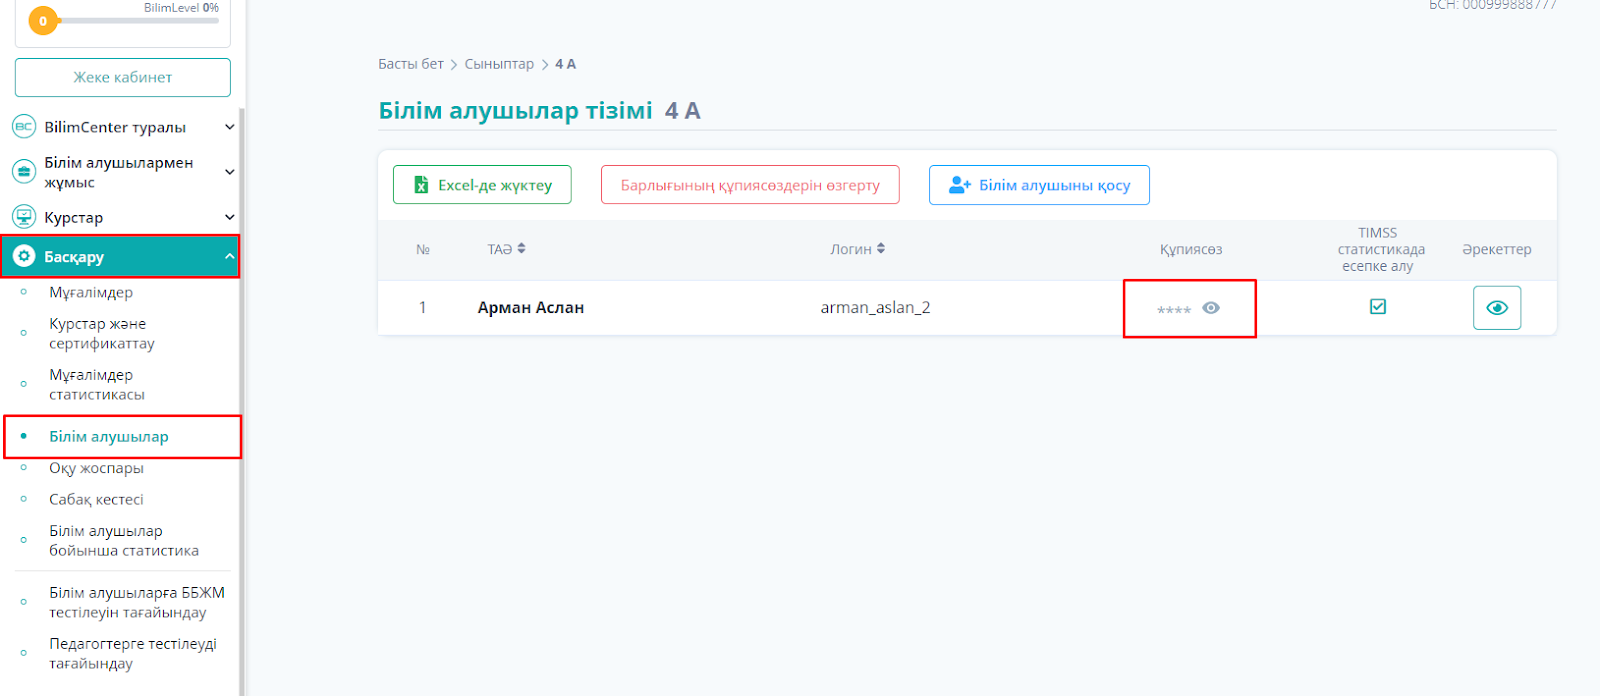Sort by Логин column arrows
The height and width of the screenshot is (696, 1600).
coord(881,248)
